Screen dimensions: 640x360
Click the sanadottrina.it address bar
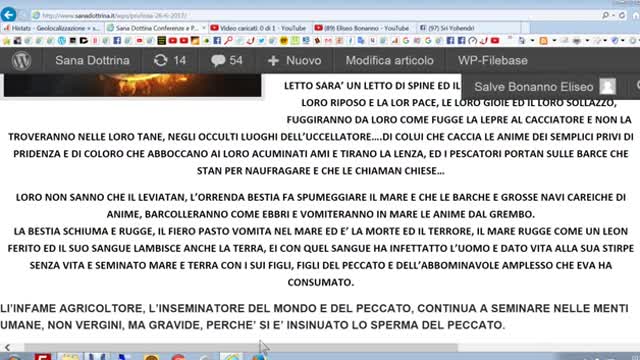pyautogui.click(x=314, y=15)
